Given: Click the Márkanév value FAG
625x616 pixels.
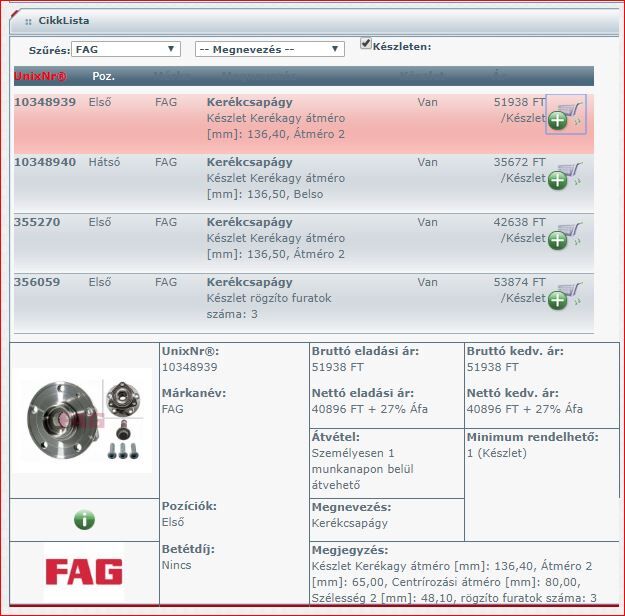Looking at the screenshot, I should coord(173,409).
